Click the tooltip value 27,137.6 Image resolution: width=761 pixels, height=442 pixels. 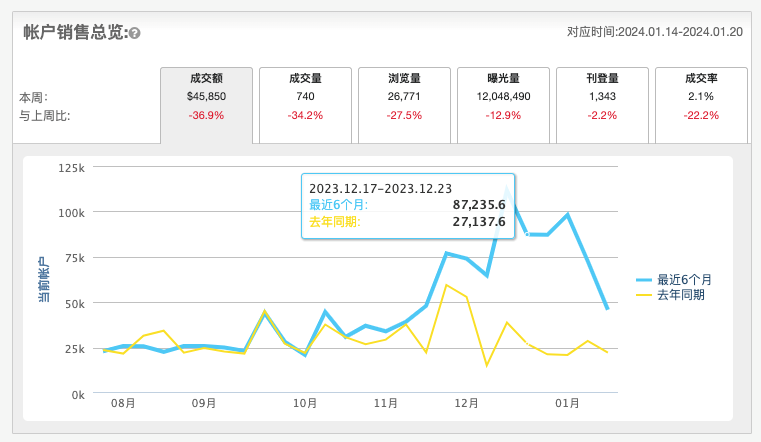[479, 222]
